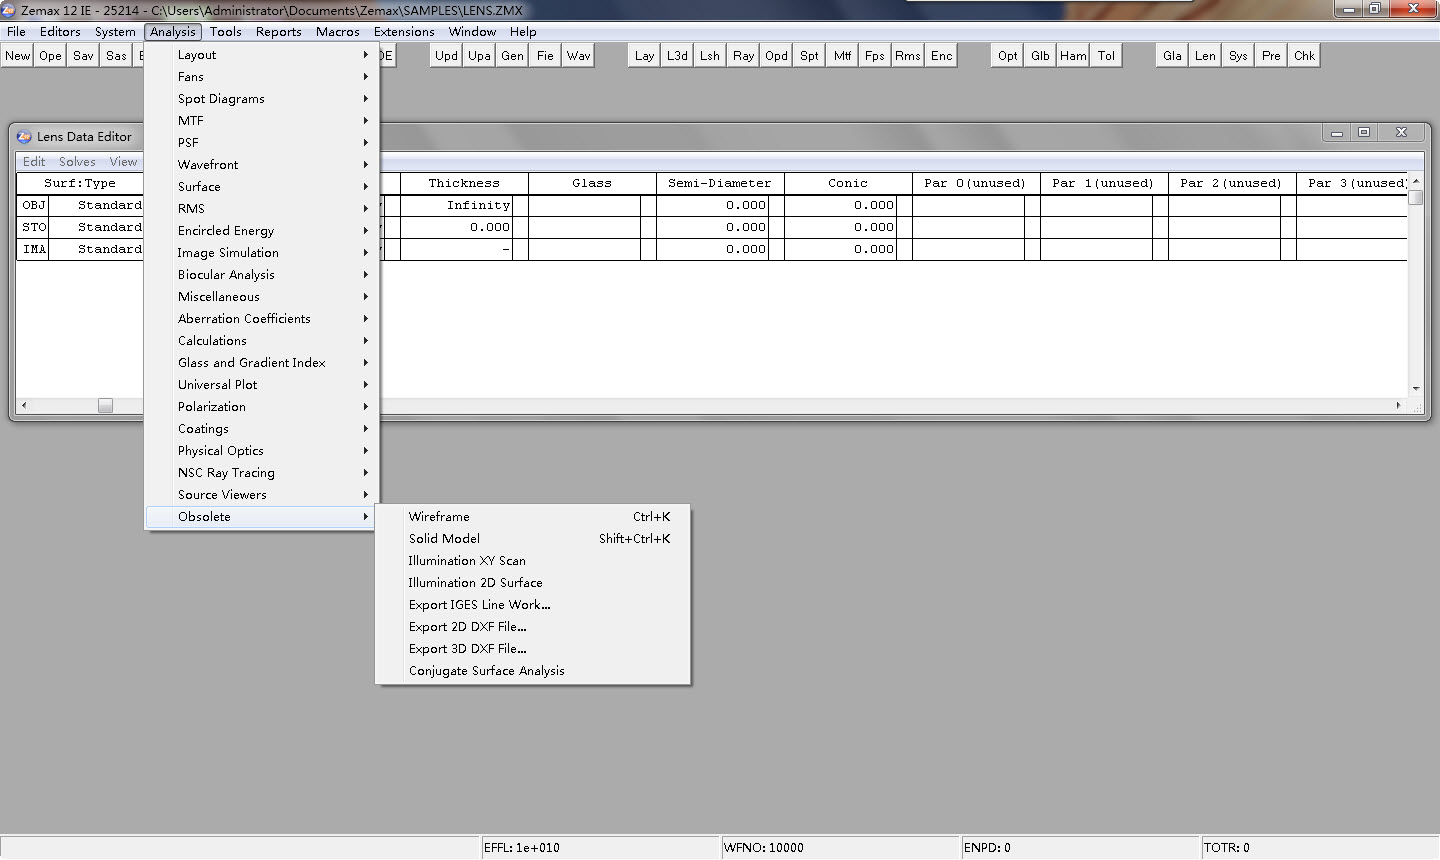
Task: Expand the PSF submenu
Action: [x=260, y=143]
